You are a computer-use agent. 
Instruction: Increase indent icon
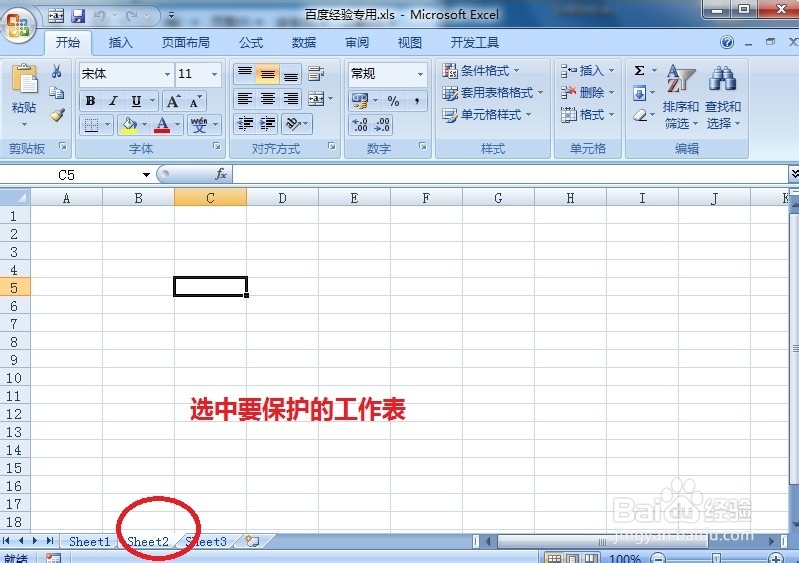[x=268, y=124]
